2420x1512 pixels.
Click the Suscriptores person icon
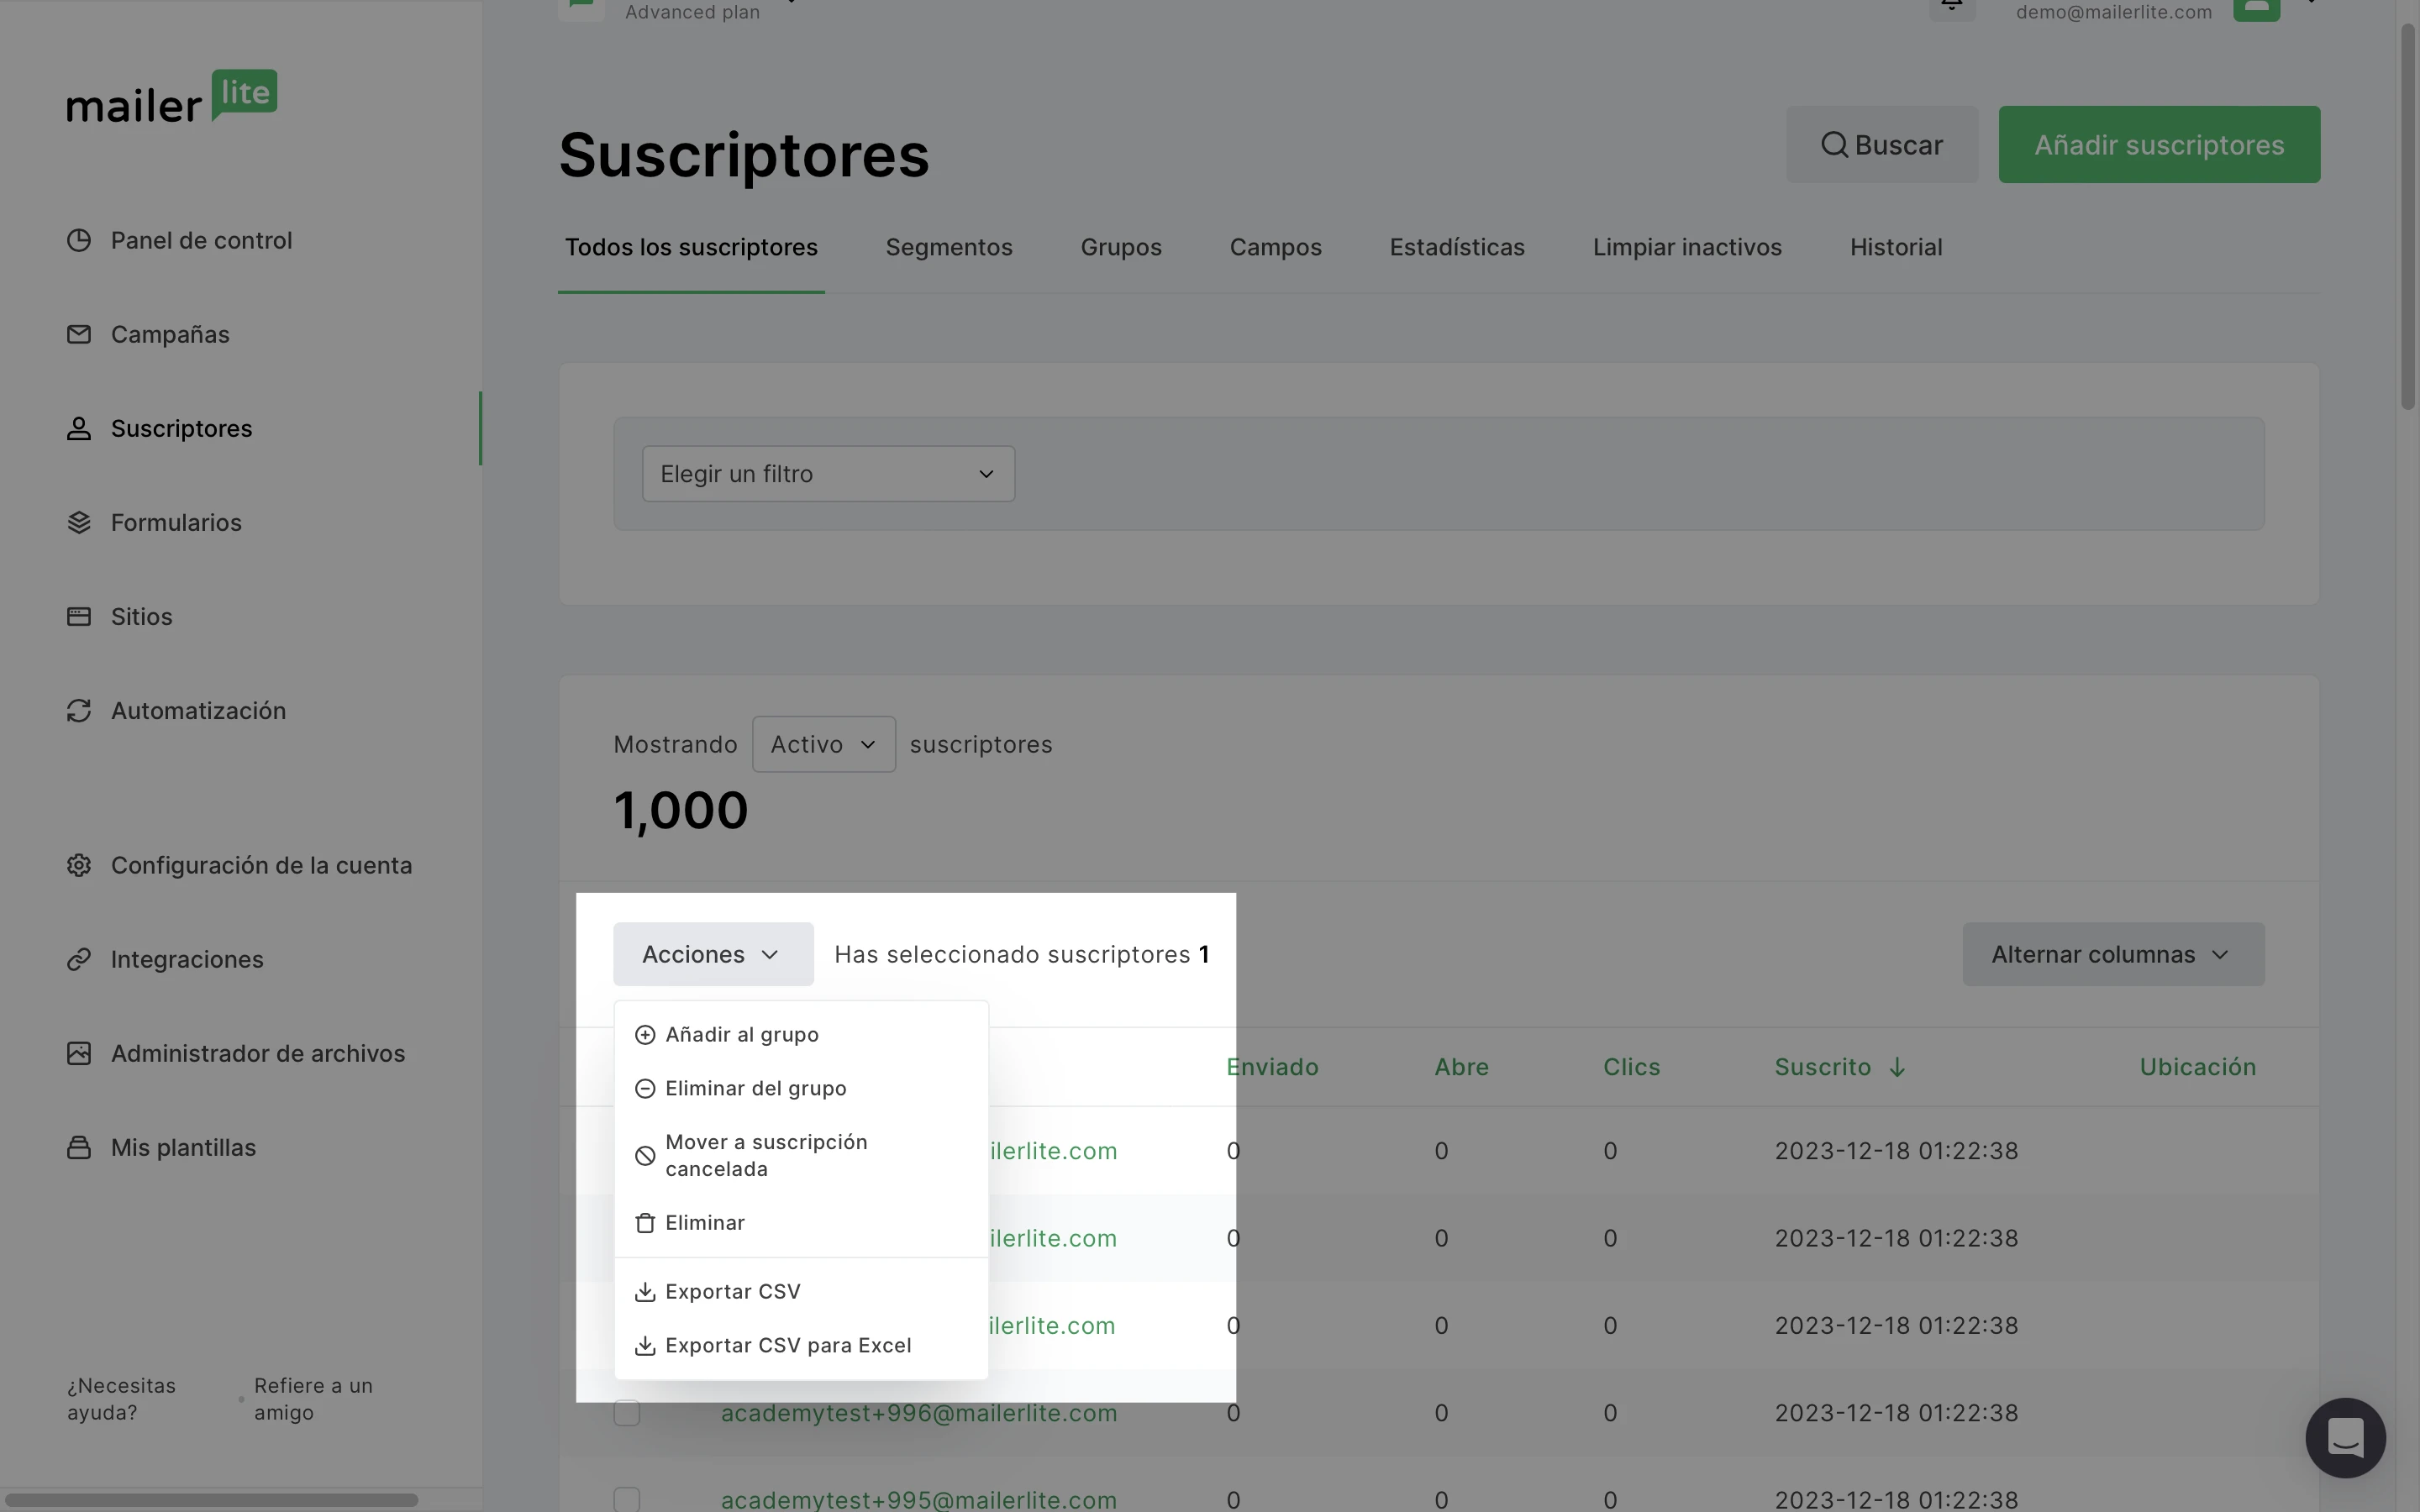click(x=79, y=428)
